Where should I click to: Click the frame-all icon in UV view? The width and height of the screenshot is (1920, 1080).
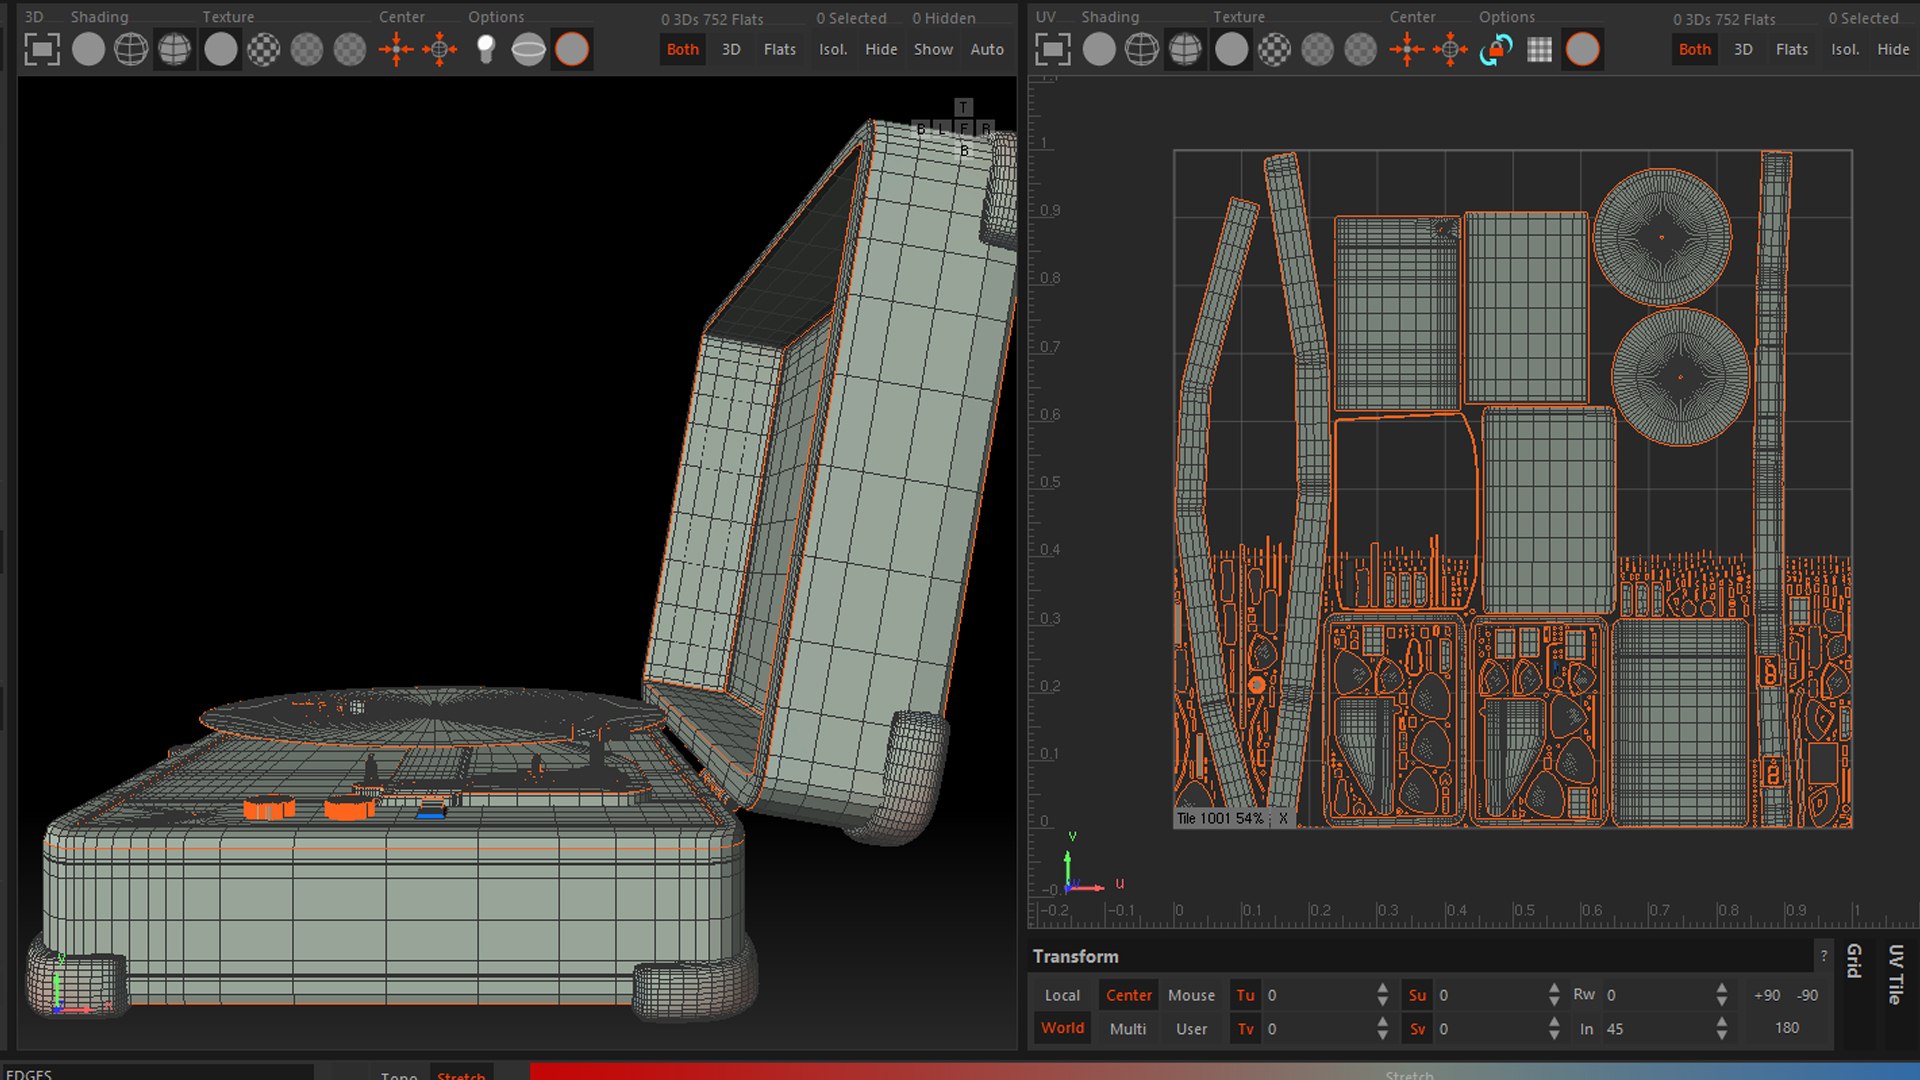click(1053, 49)
